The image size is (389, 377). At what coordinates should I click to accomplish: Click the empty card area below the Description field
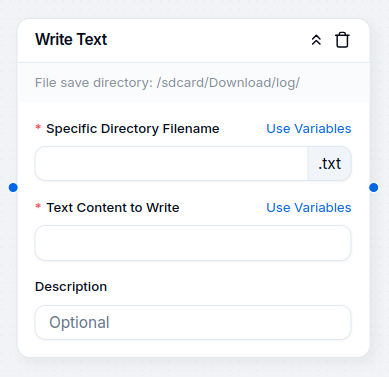pyautogui.click(x=193, y=348)
